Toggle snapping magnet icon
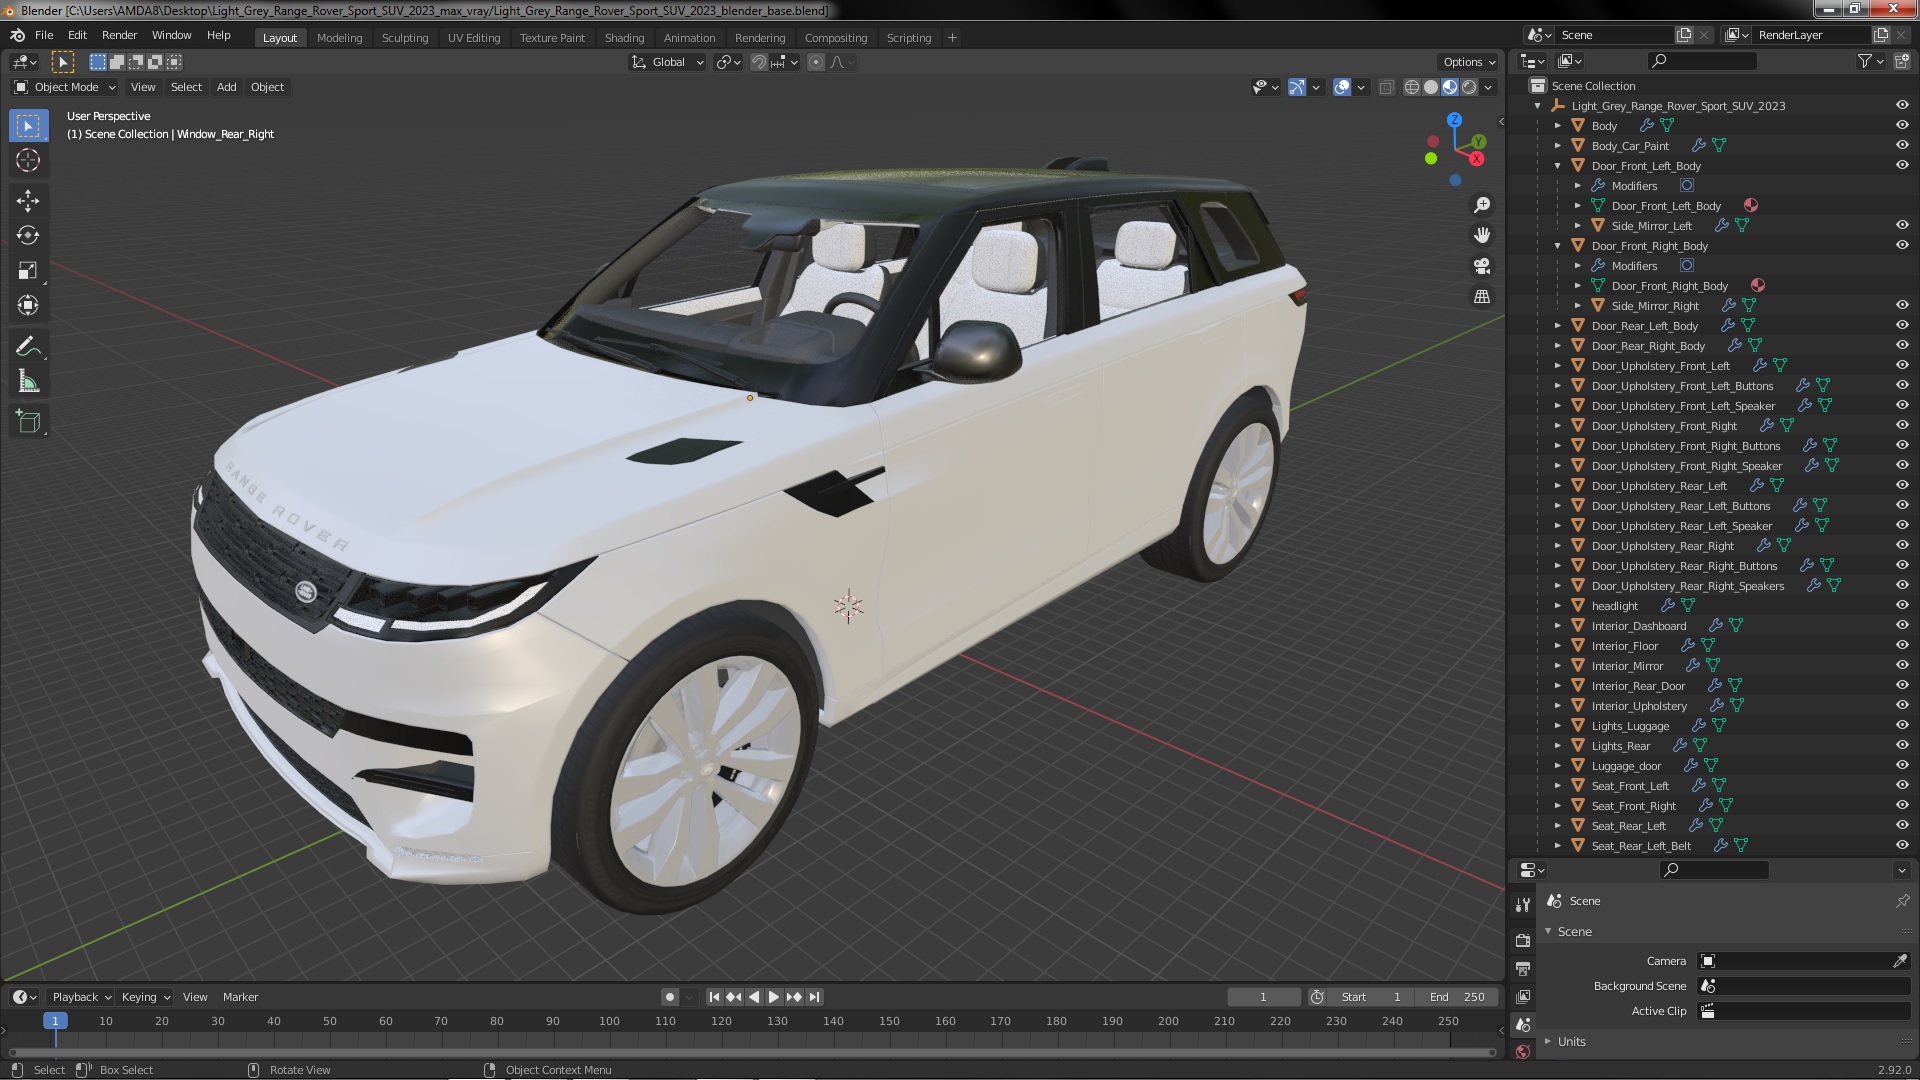This screenshot has width=1920, height=1080. [x=759, y=62]
